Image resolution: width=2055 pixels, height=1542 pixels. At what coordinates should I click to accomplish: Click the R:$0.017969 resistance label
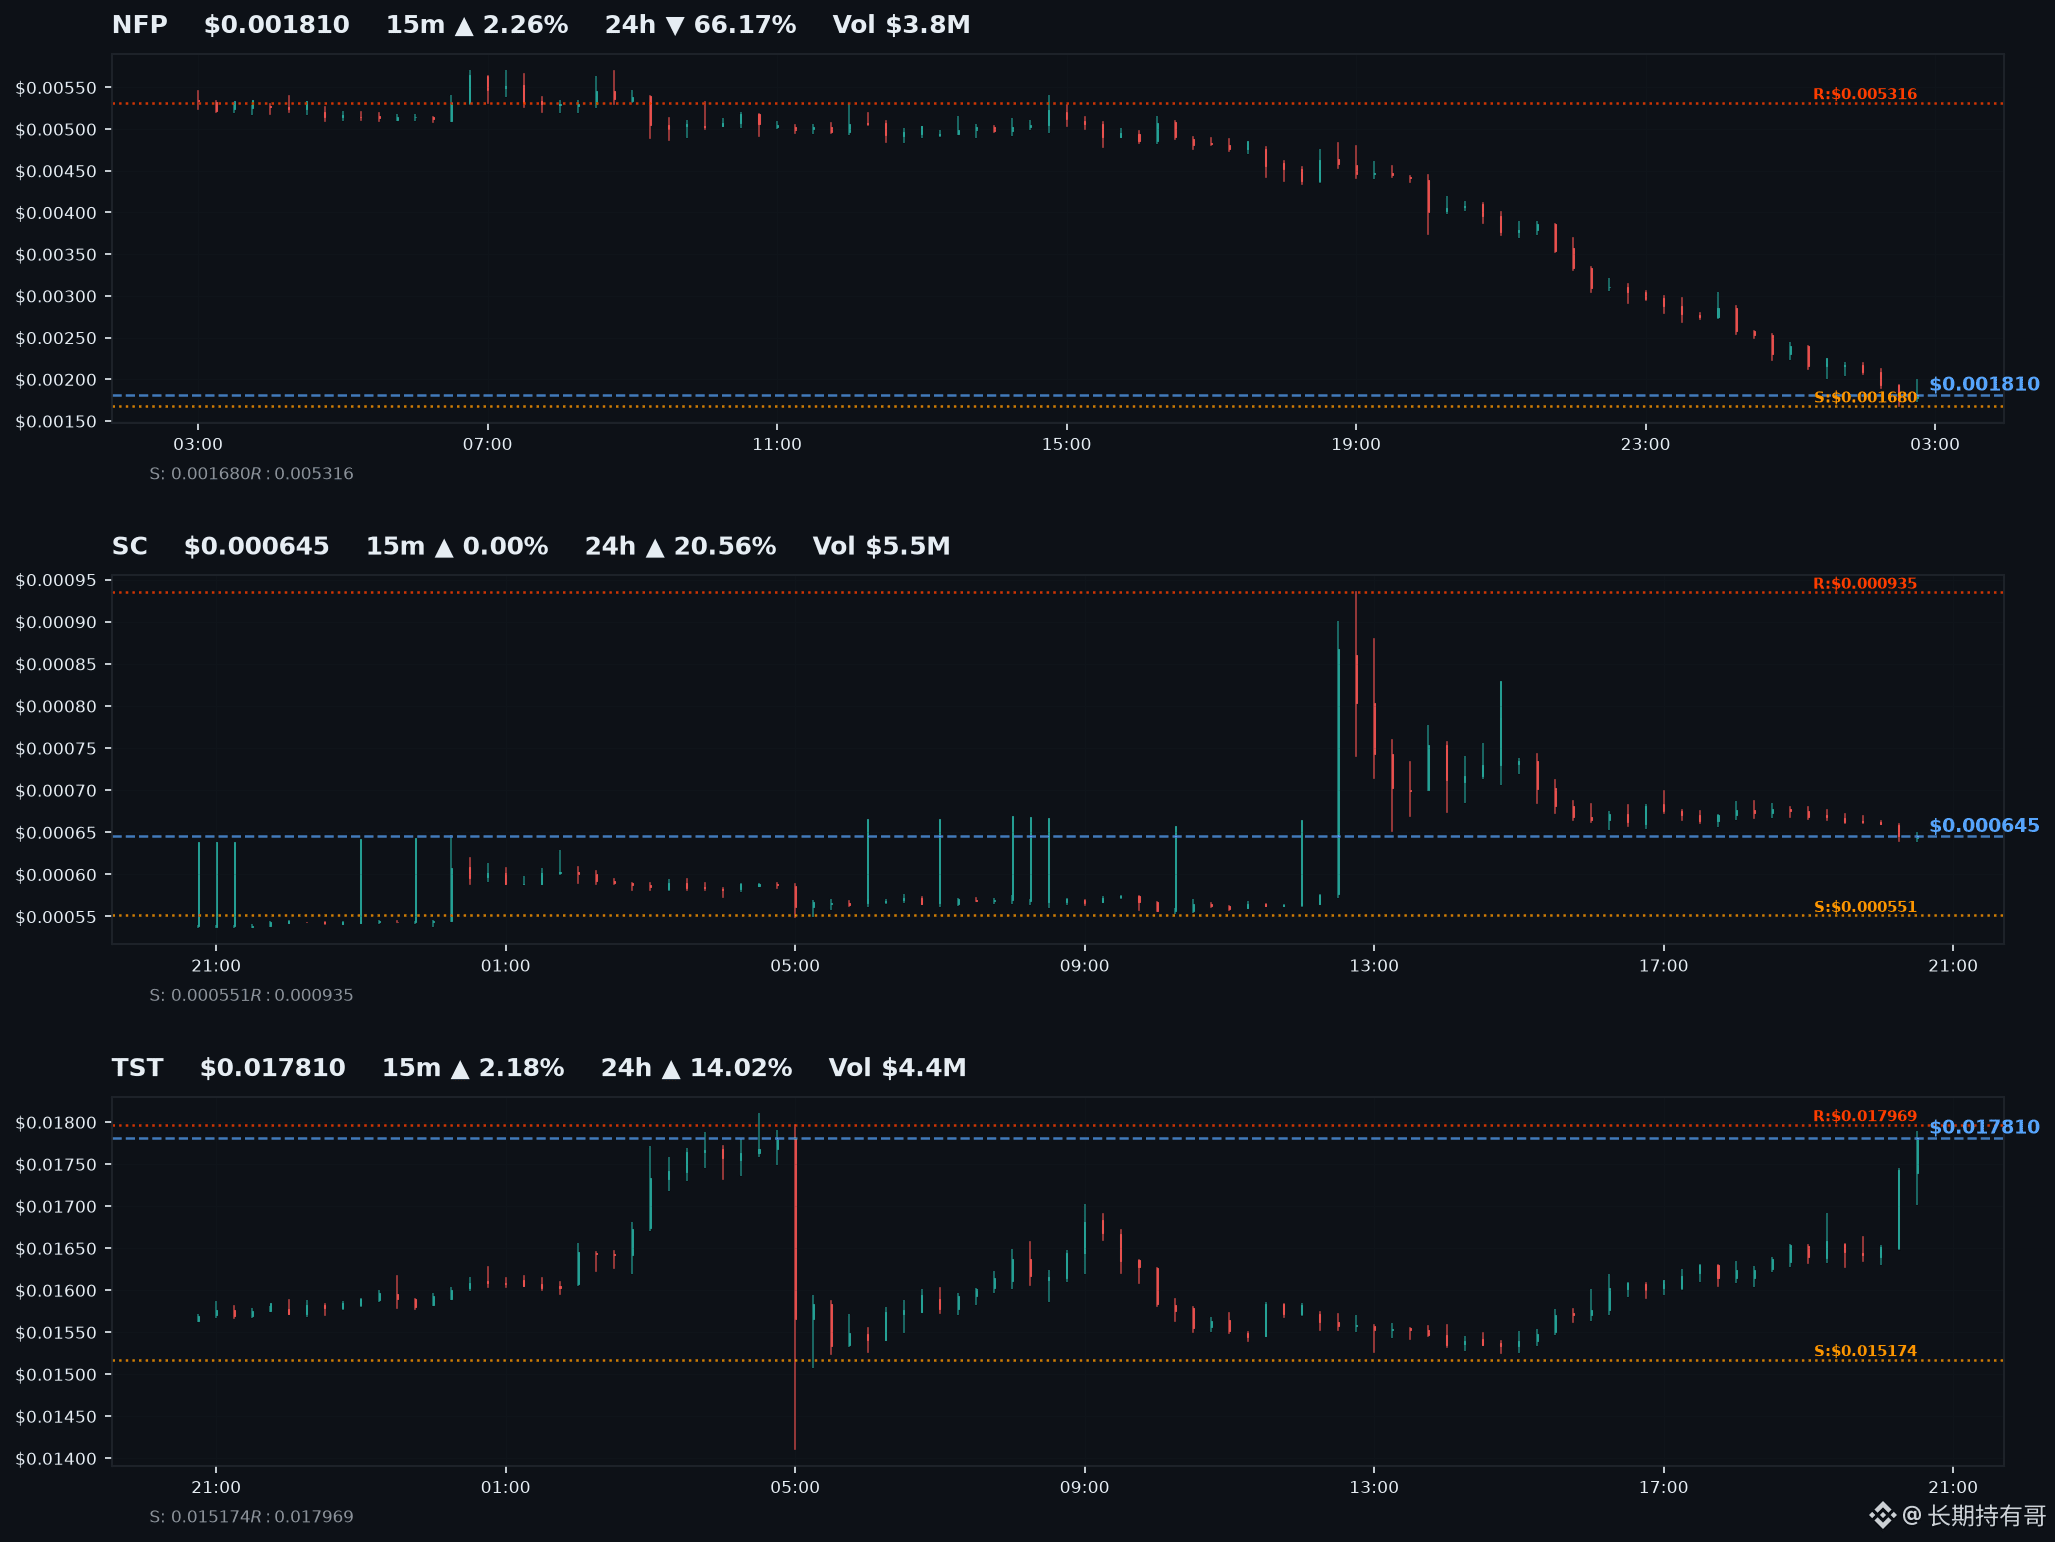(x=1865, y=1116)
